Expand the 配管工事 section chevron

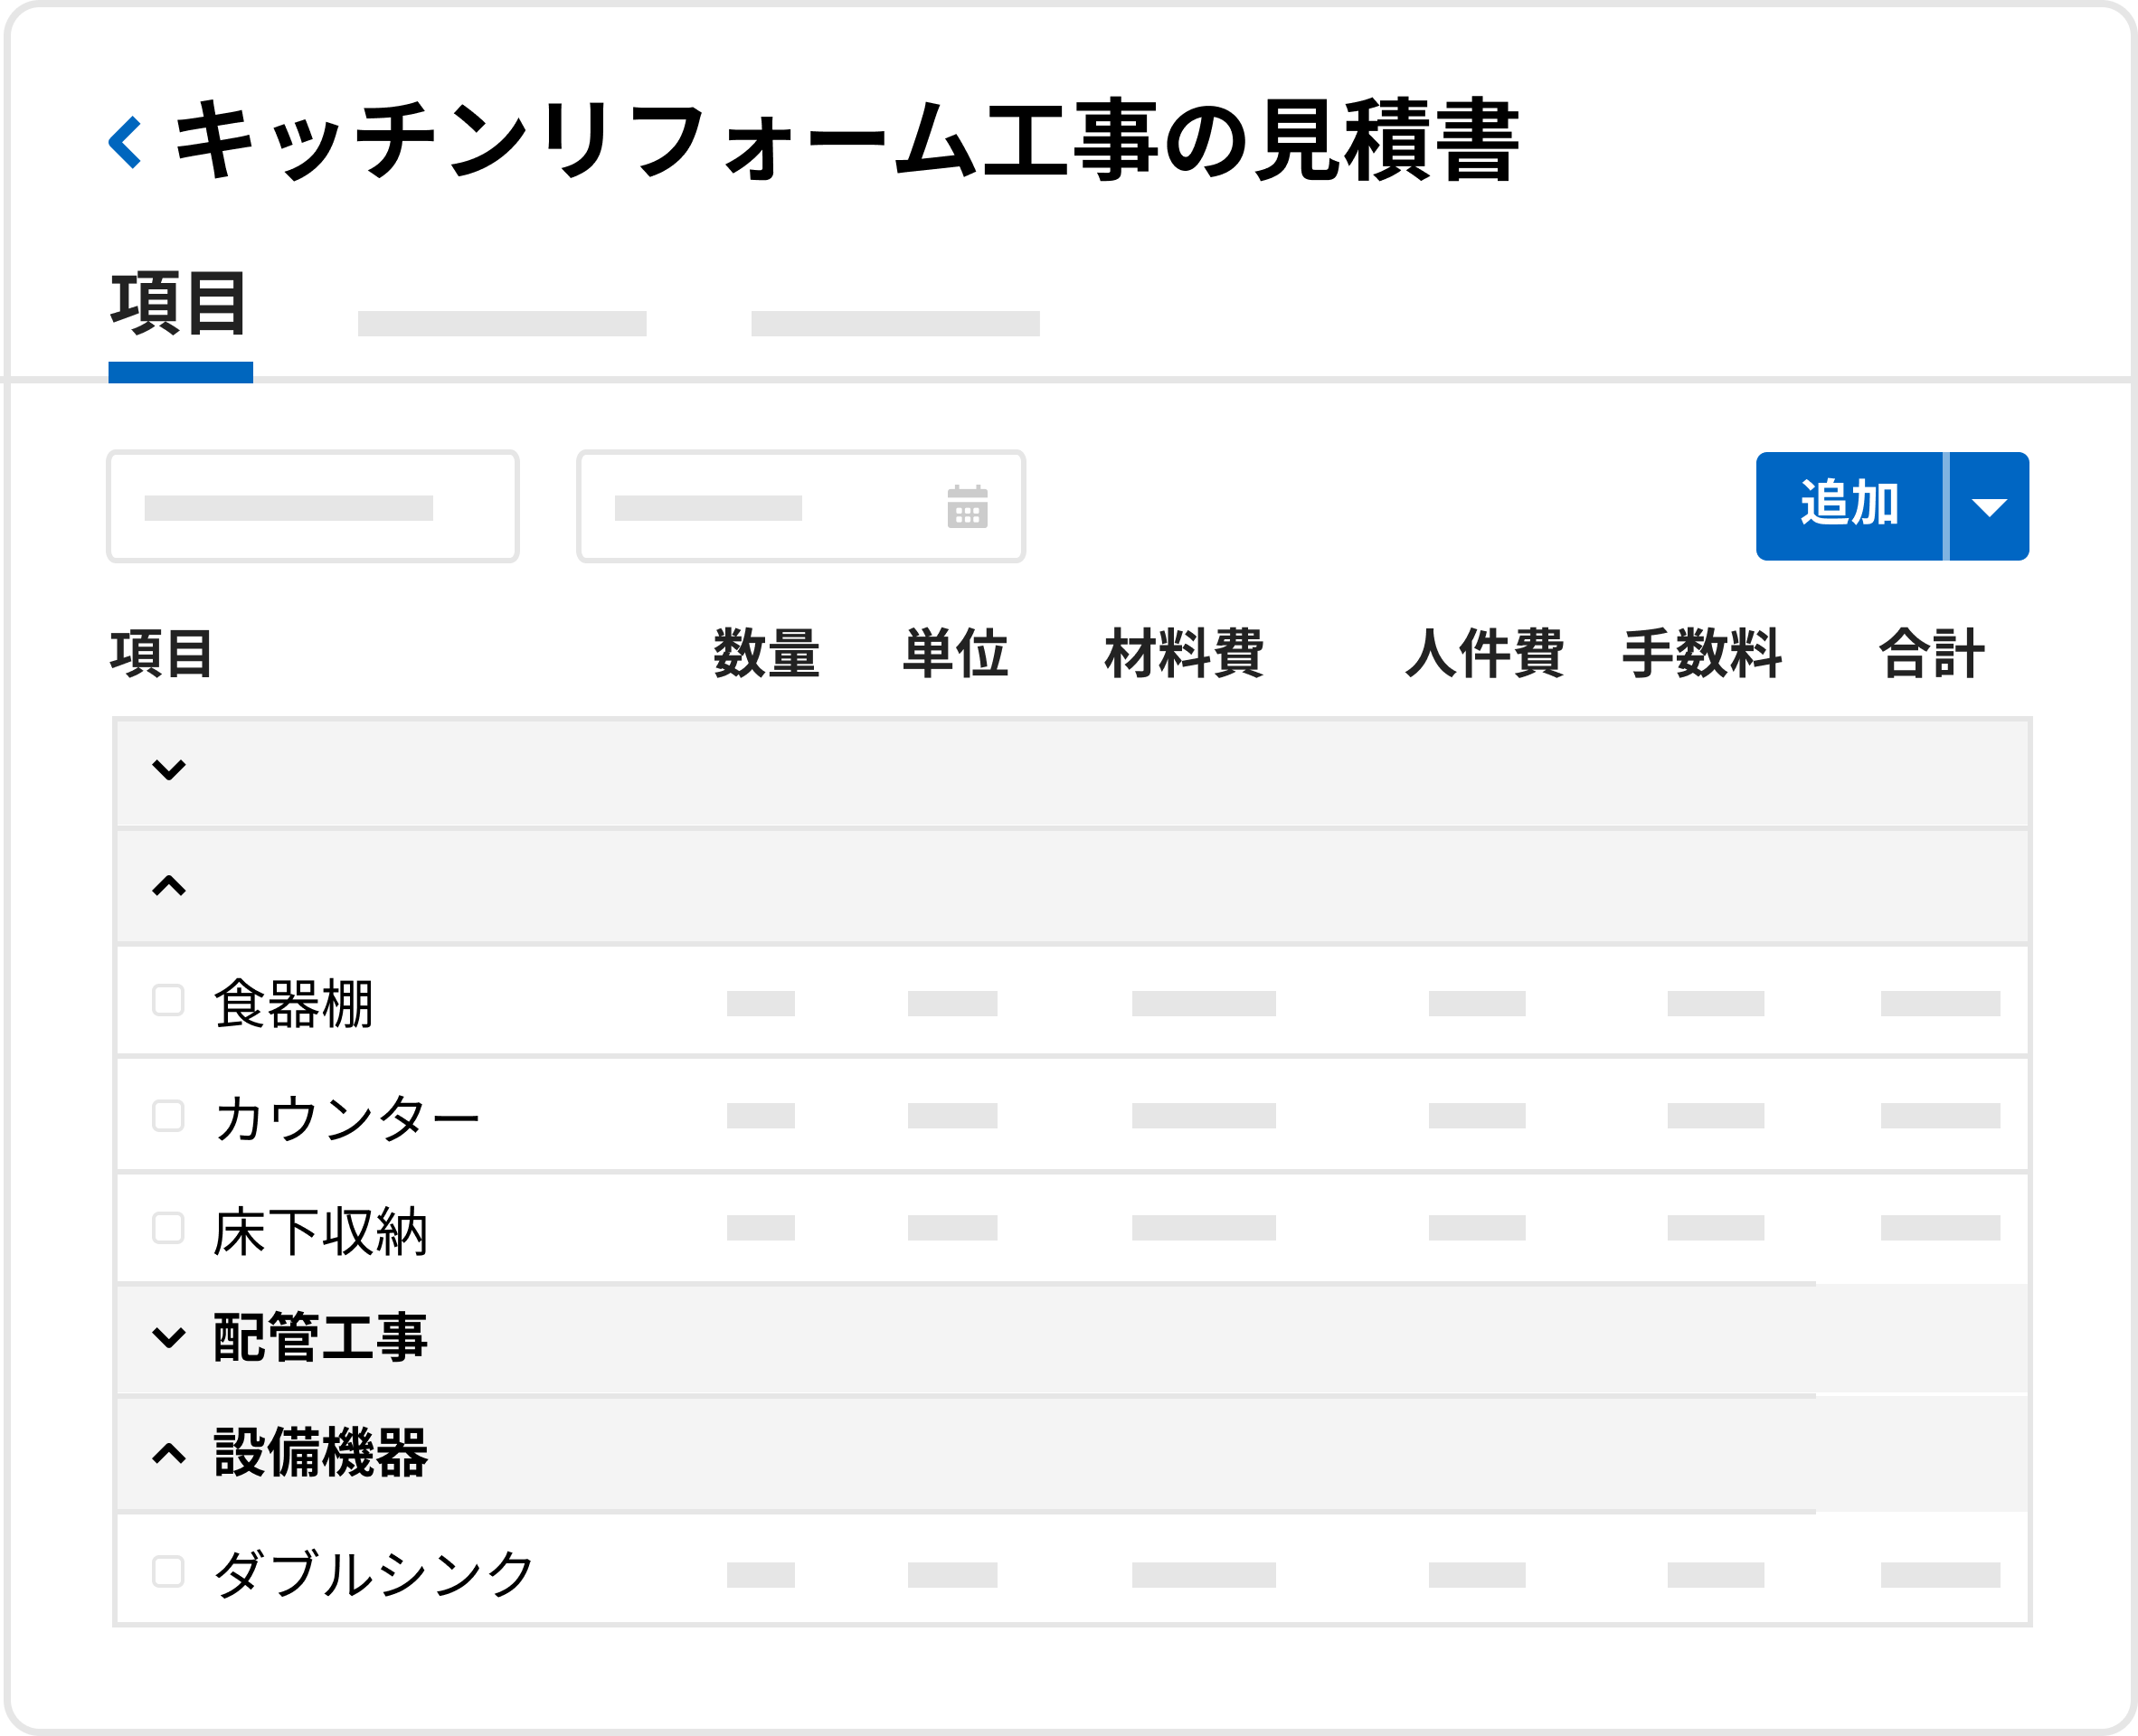[x=169, y=1337]
